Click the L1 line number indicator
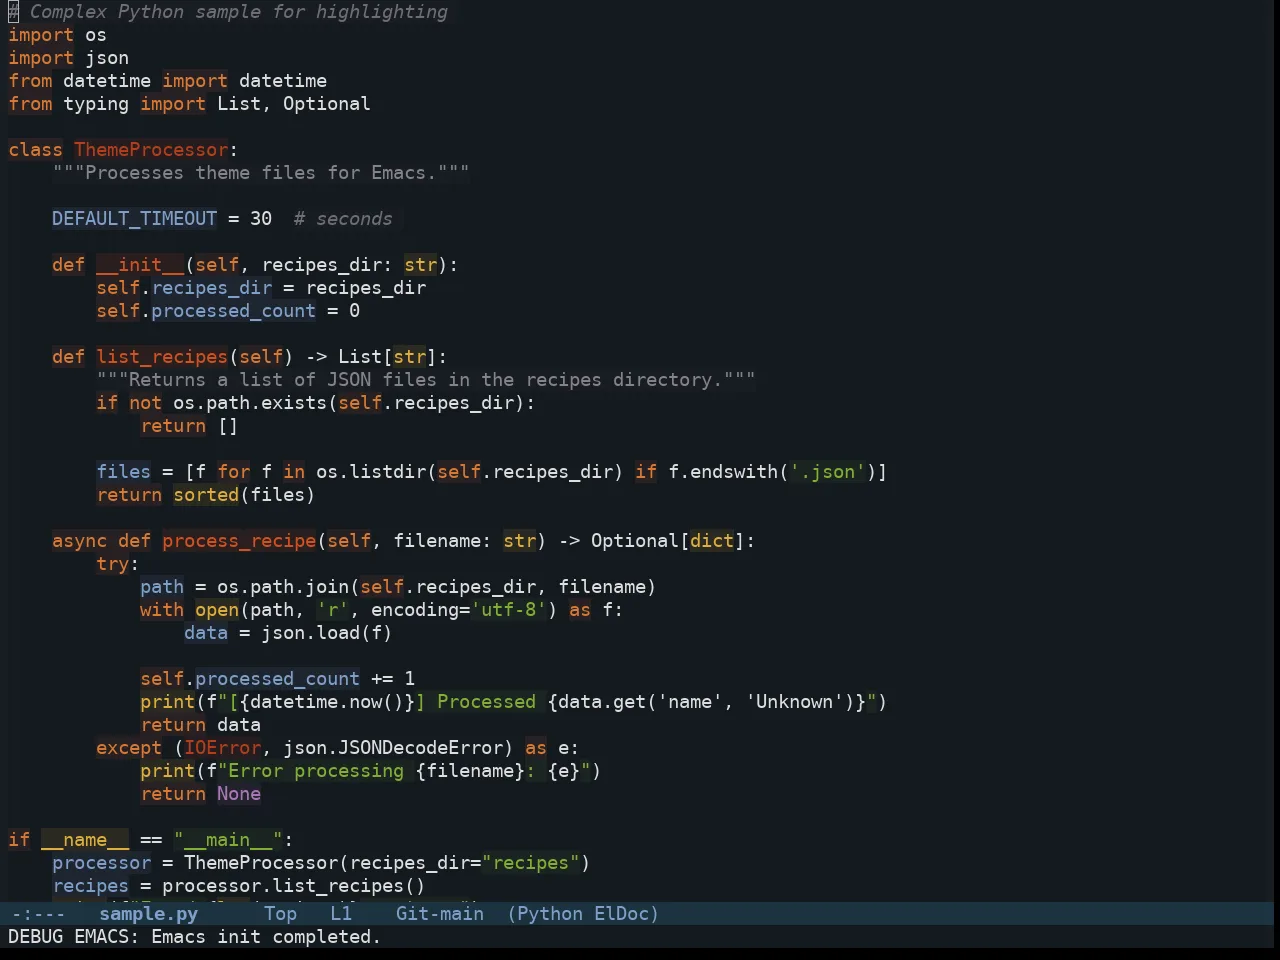The width and height of the screenshot is (1280, 960). (341, 914)
